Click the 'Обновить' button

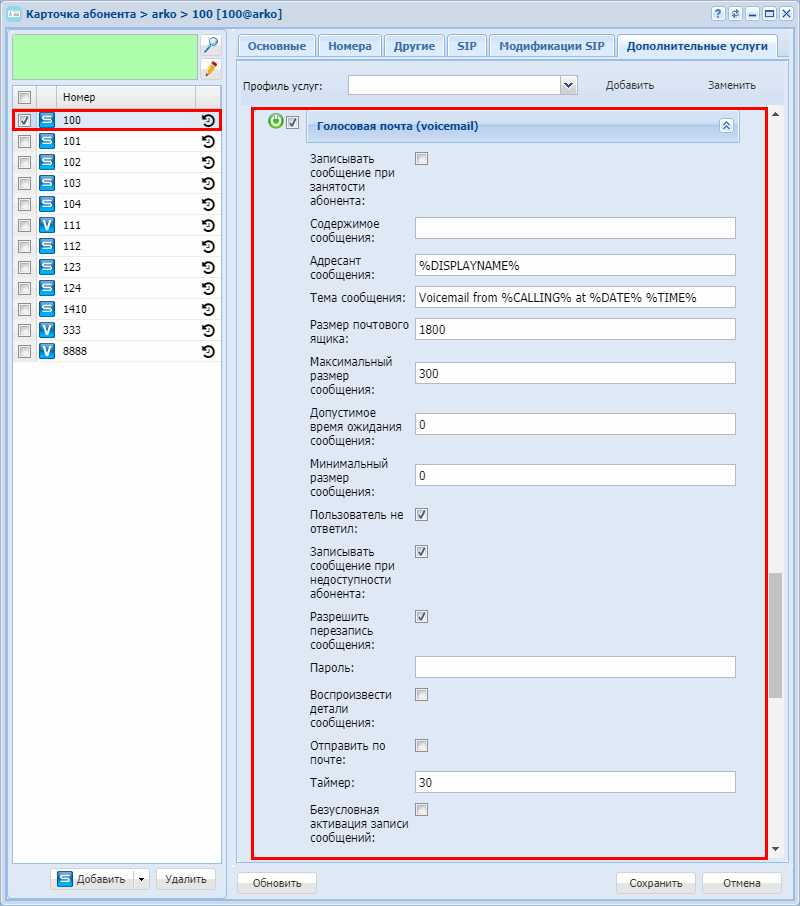[x=277, y=883]
